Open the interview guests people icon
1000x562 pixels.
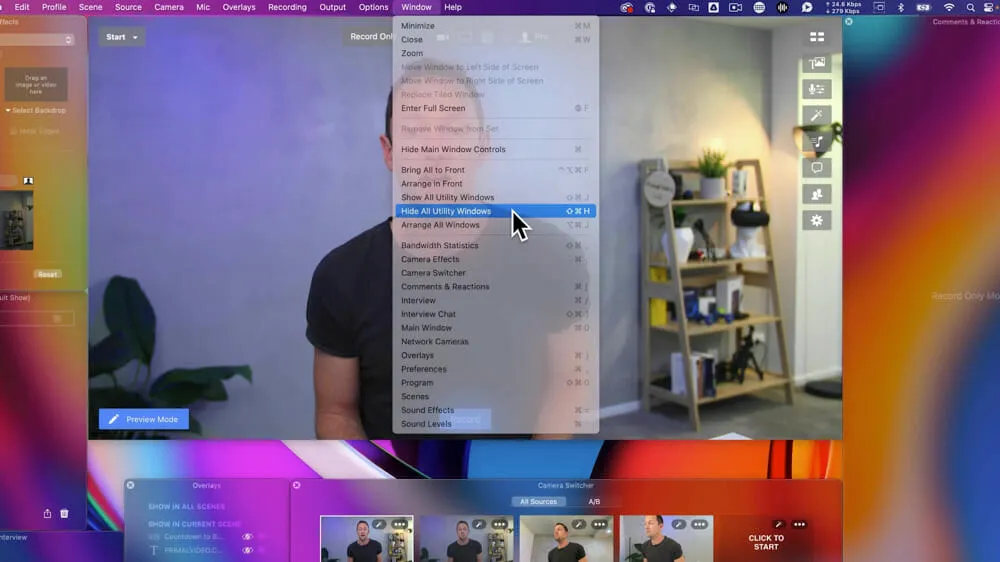point(817,194)
